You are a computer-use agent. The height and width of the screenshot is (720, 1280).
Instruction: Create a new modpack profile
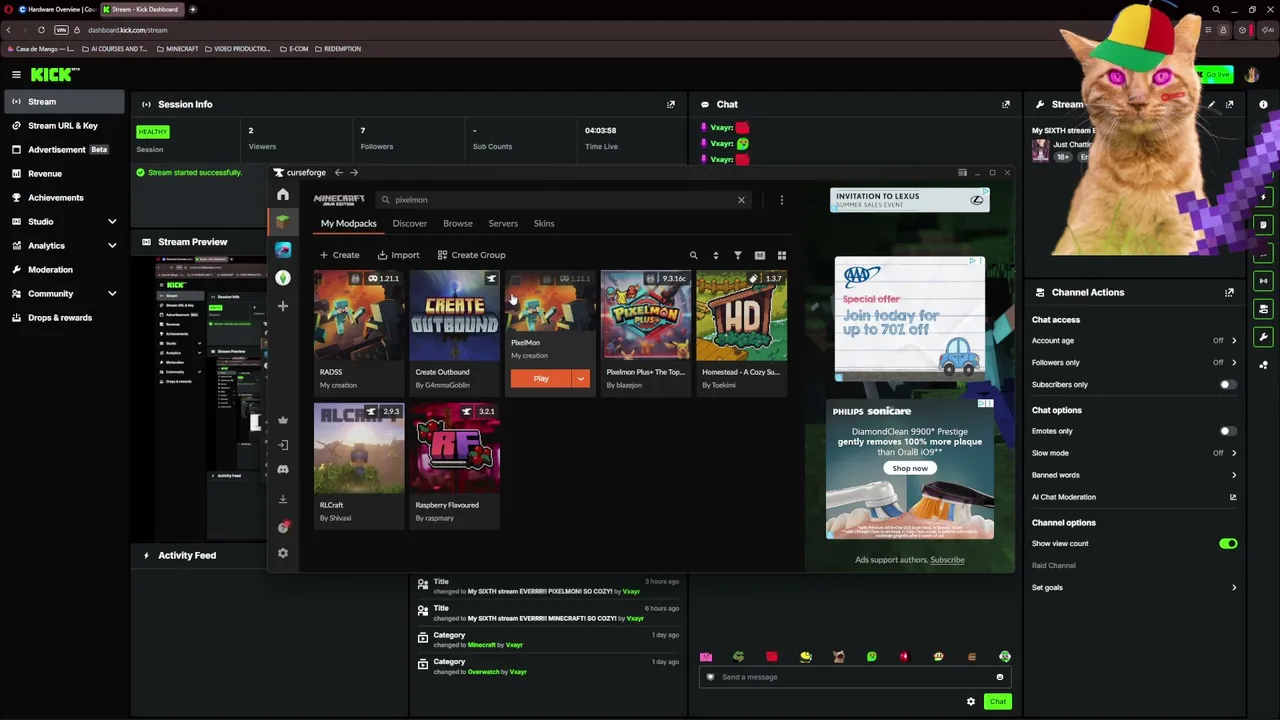click(x=340, y=255)
